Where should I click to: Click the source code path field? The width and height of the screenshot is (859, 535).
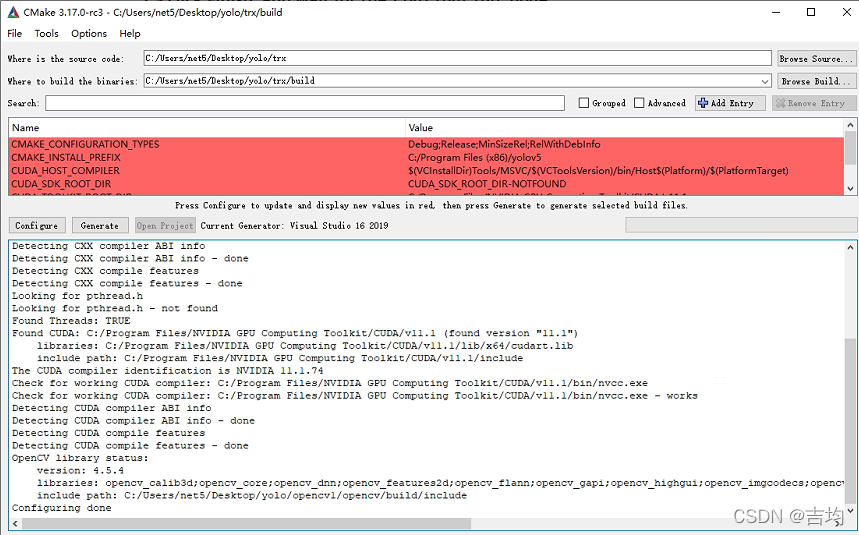(x=457, y=58)
